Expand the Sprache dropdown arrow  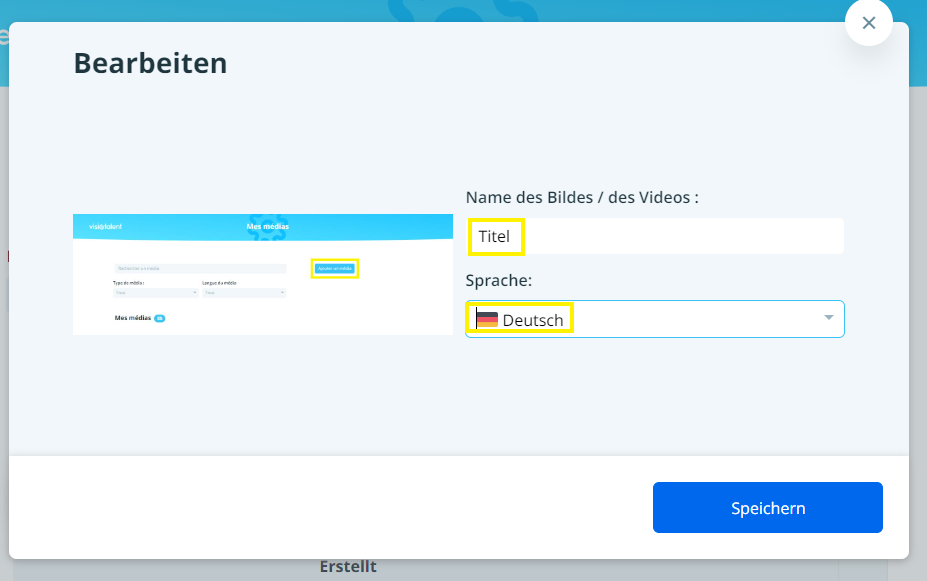(x=828, y=318)
